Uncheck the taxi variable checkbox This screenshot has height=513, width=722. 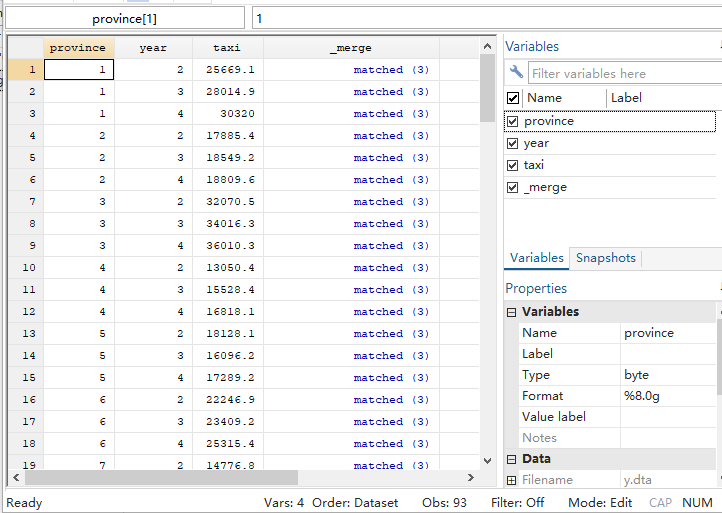tap(512, 165)
